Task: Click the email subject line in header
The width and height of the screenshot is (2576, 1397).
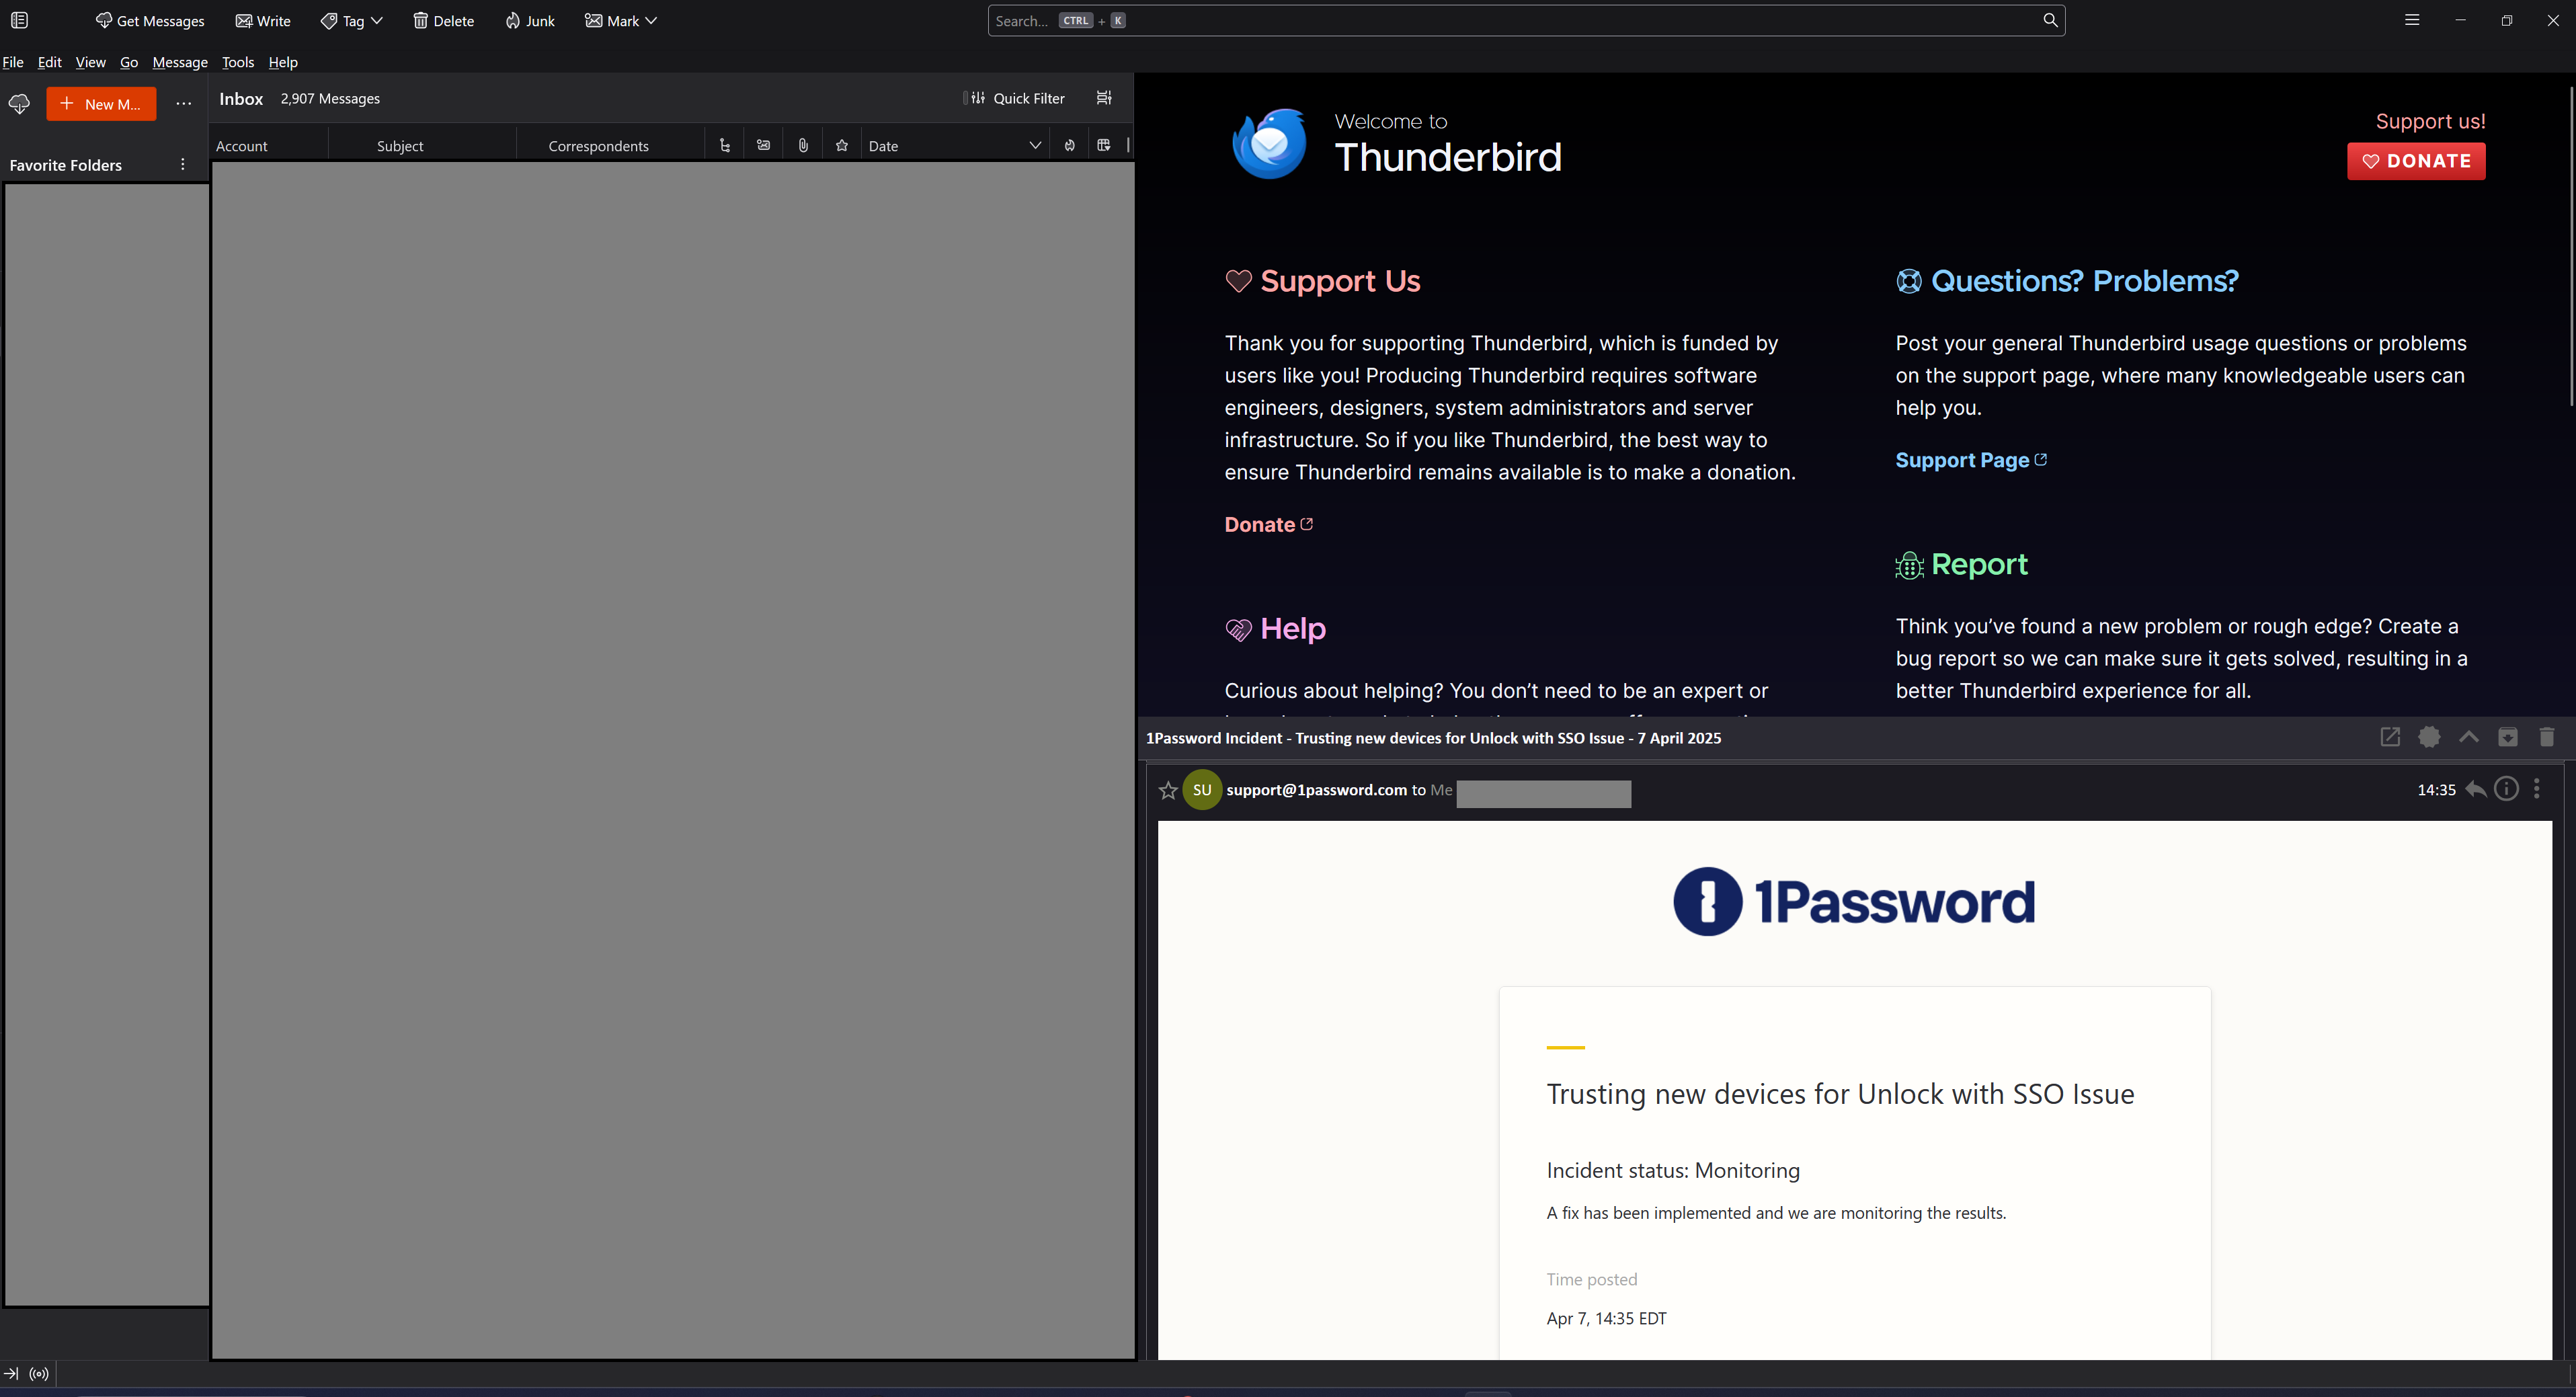Action: [x=1433, y=738]
